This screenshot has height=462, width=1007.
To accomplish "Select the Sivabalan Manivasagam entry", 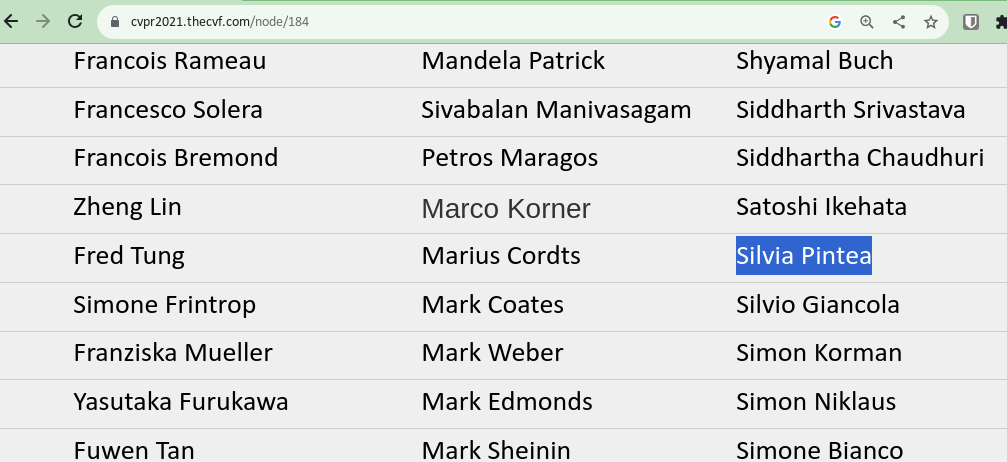I will [x=556, y=110].
